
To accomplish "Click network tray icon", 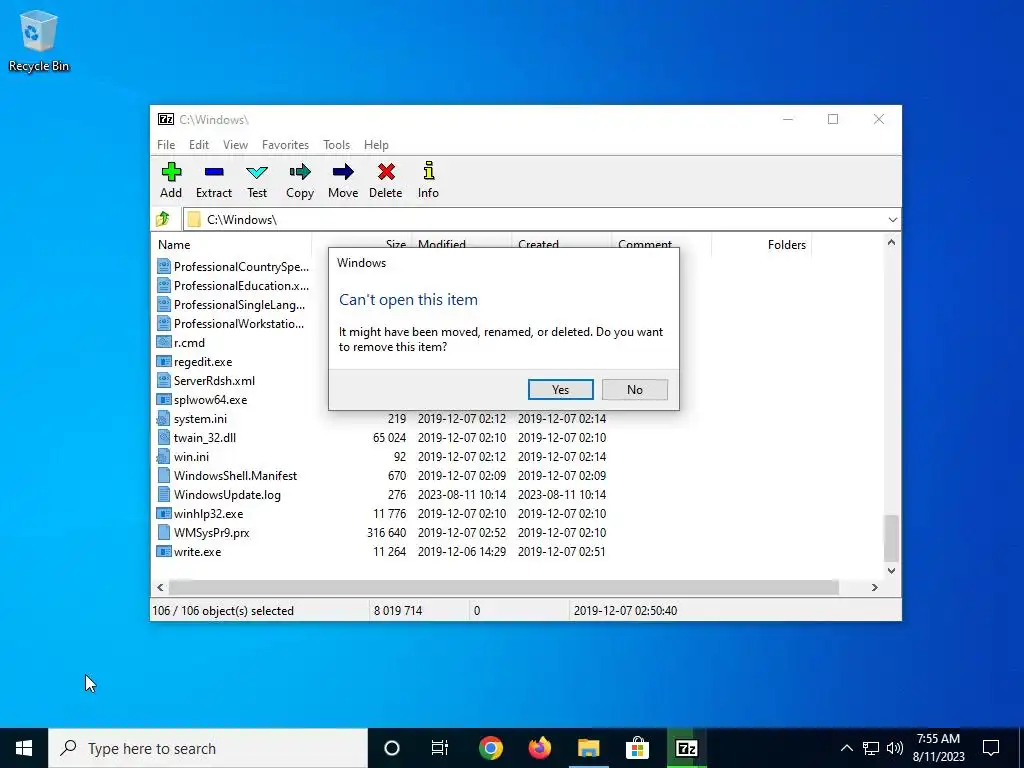I will [871, 748].
